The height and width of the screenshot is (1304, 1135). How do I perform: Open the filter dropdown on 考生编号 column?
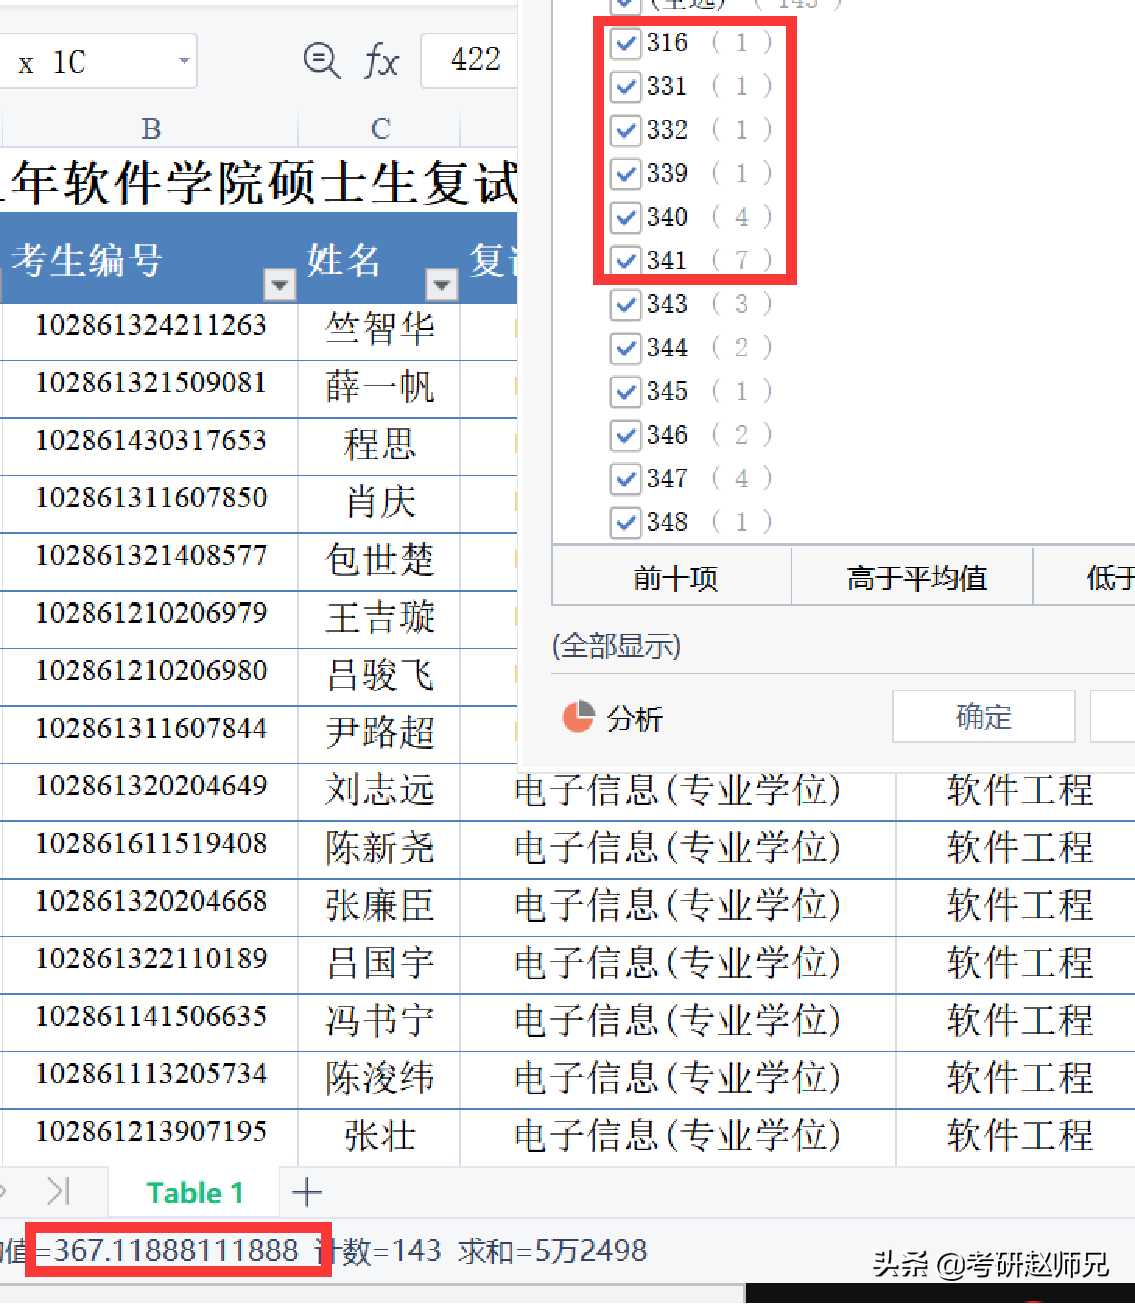point(279,285)
